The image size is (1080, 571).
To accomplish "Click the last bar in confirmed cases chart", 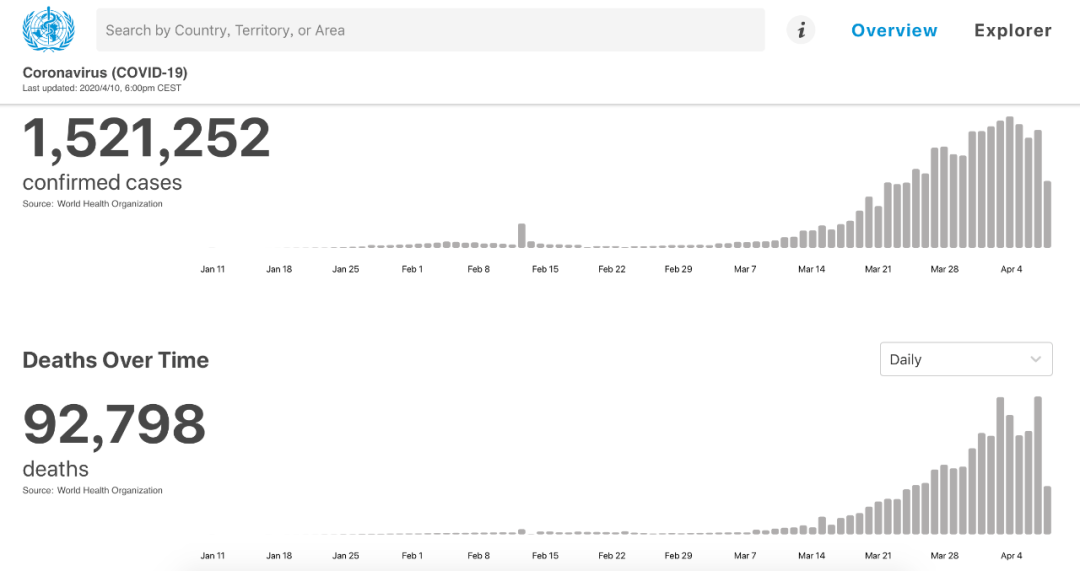I will (1047, 214).
